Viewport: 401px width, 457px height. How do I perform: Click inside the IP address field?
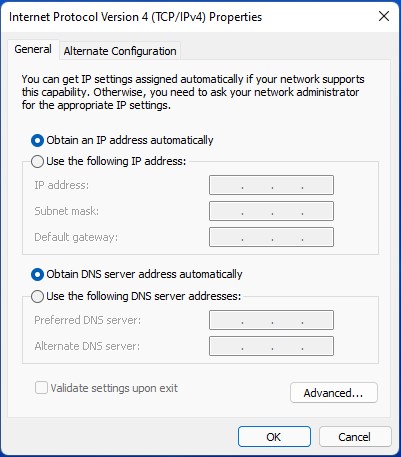pos(271,185)
